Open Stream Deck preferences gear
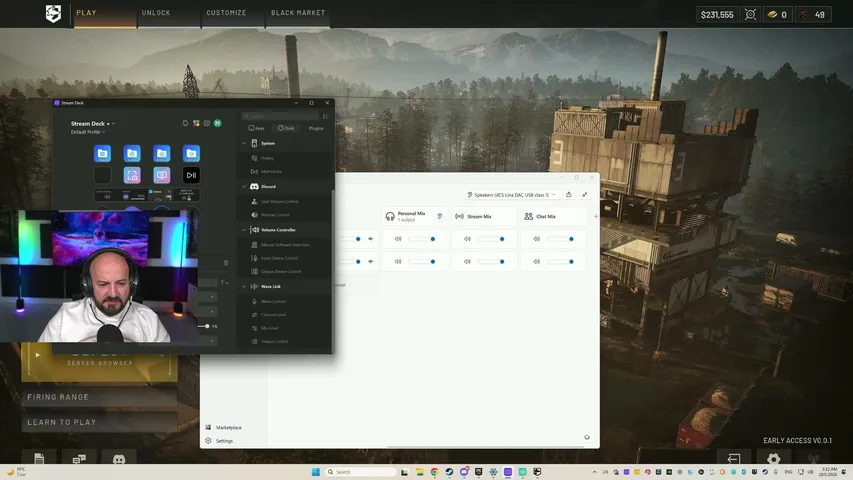This screenshot has width=853, height=480. [207, 124]
